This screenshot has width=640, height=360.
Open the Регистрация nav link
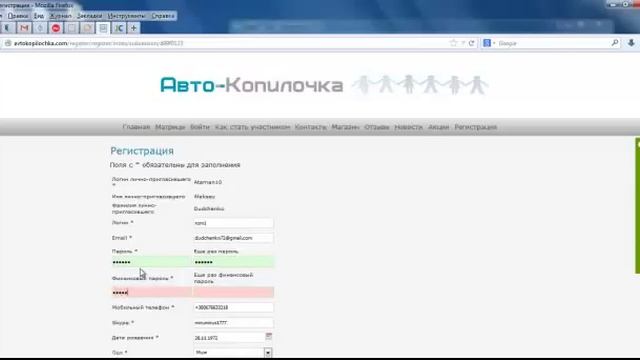476,127
